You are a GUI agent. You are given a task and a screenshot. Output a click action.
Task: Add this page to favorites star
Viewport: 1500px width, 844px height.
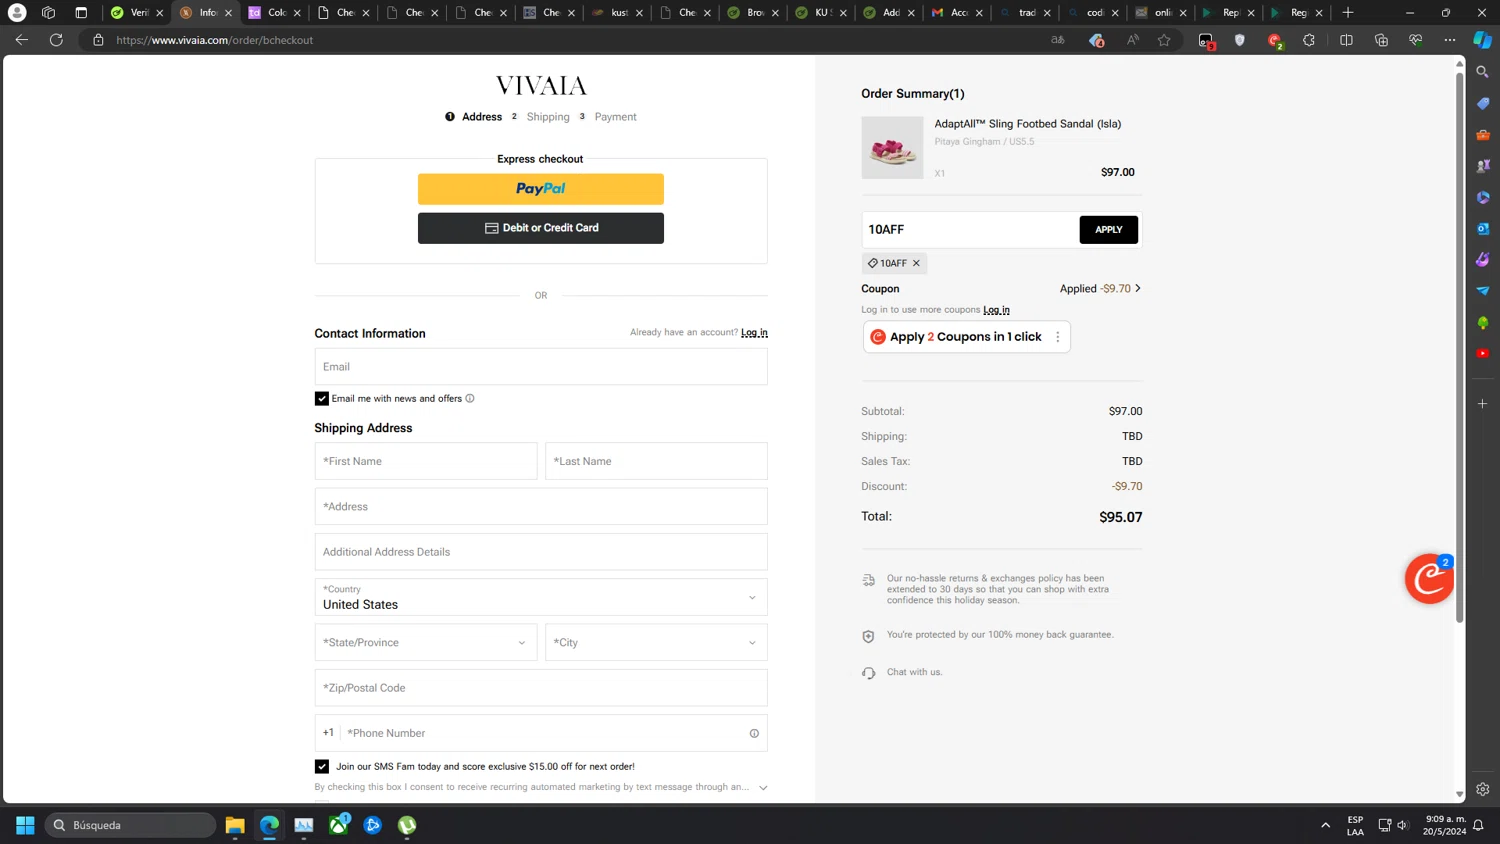[1164, 40]
